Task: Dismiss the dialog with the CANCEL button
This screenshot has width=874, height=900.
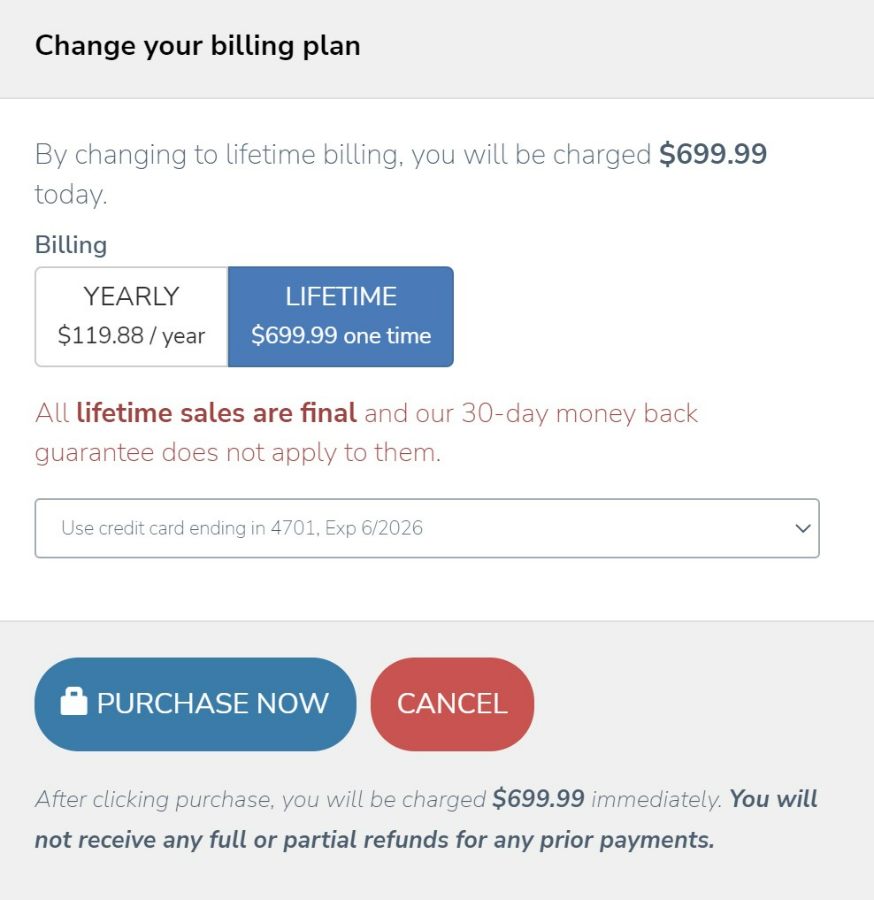Action: [452, 704]
